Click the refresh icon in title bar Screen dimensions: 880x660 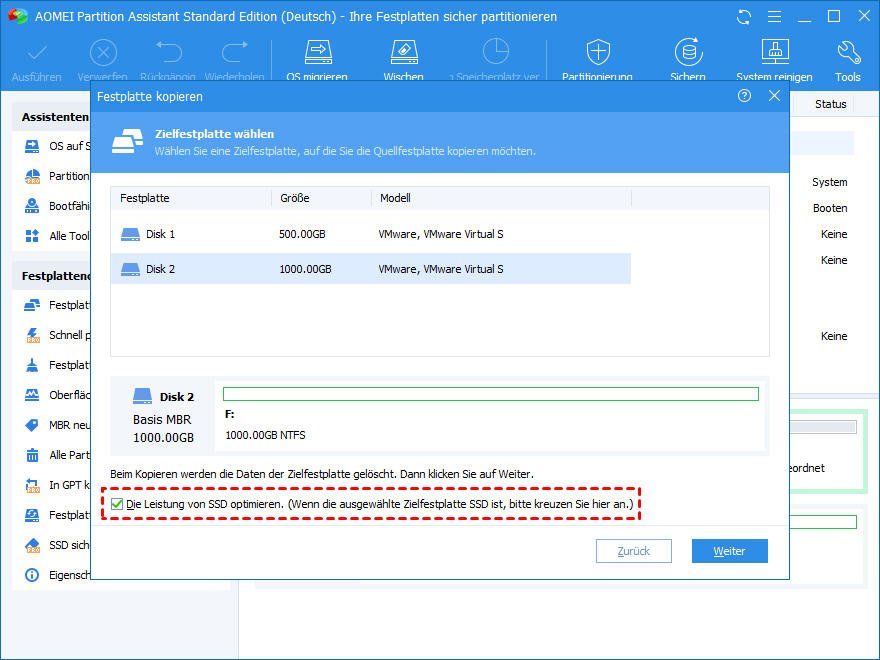744,17
